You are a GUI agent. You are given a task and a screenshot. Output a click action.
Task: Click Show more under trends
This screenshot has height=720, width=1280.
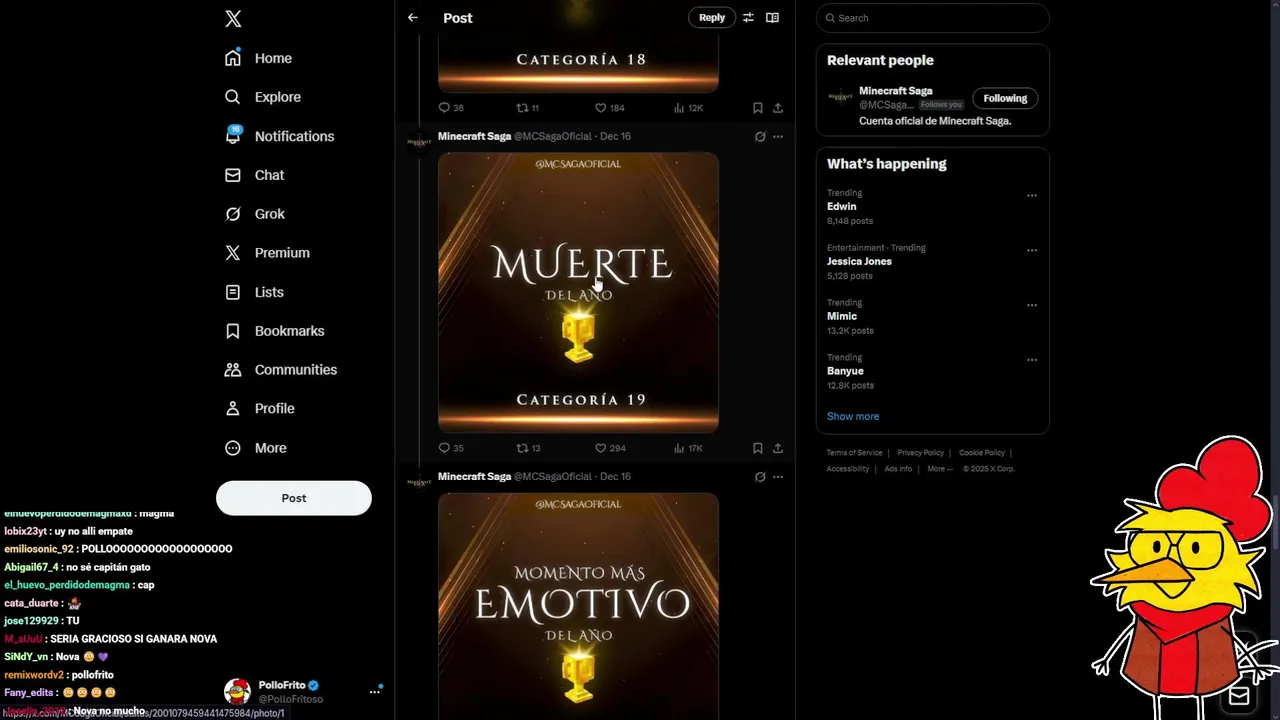click(853, 416)
